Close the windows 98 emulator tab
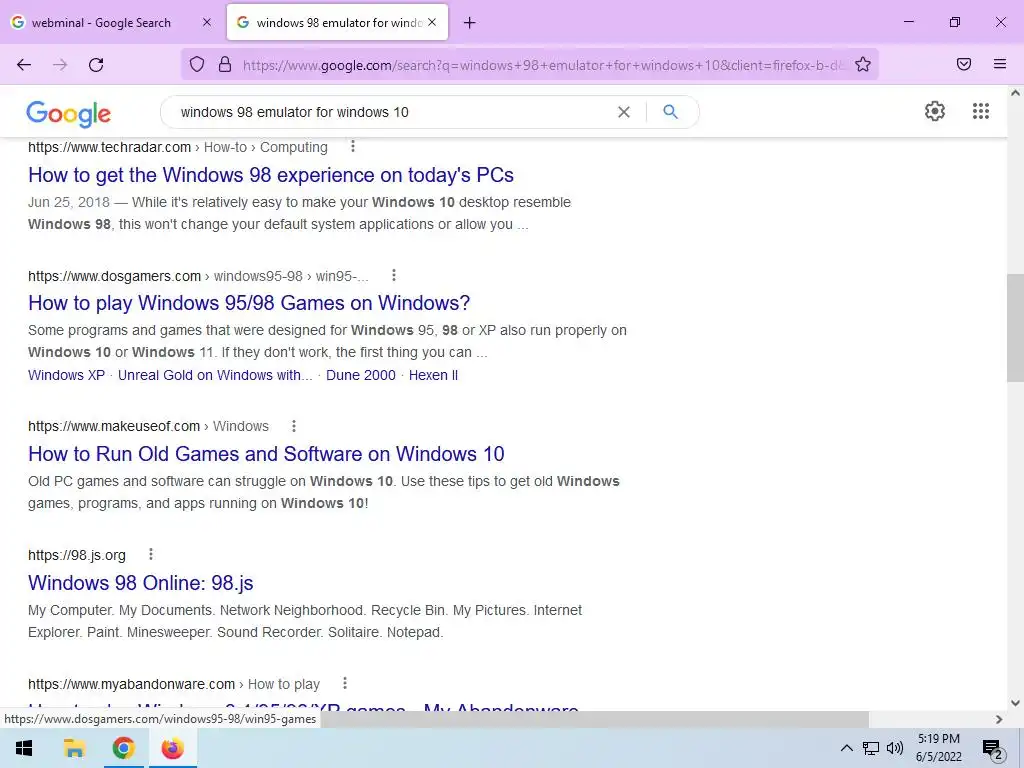1024x768 pixels. click(432, 22)
